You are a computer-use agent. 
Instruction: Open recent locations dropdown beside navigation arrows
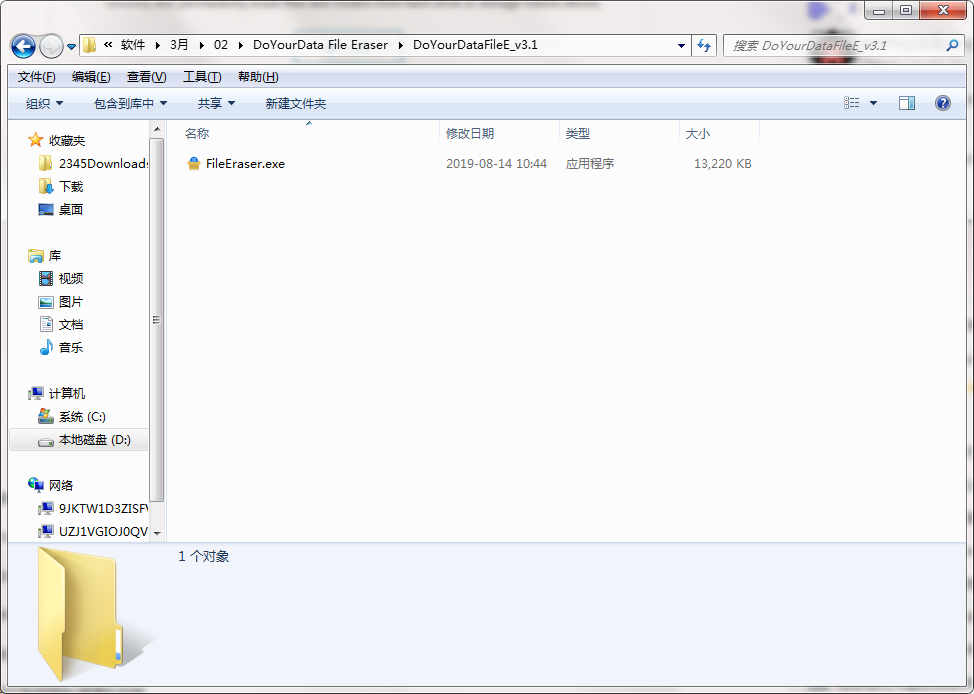pos(71,46)
